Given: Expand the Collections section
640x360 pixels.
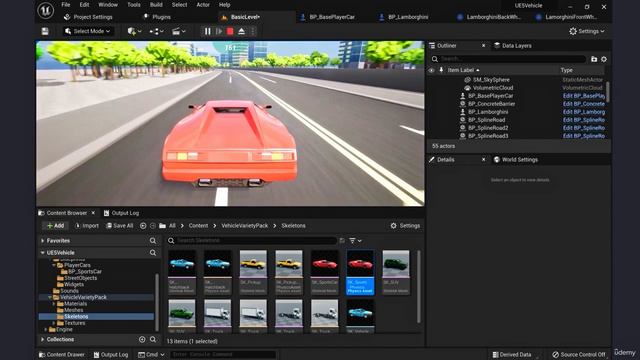Looking at the screenshot, I should pos(42,340).
